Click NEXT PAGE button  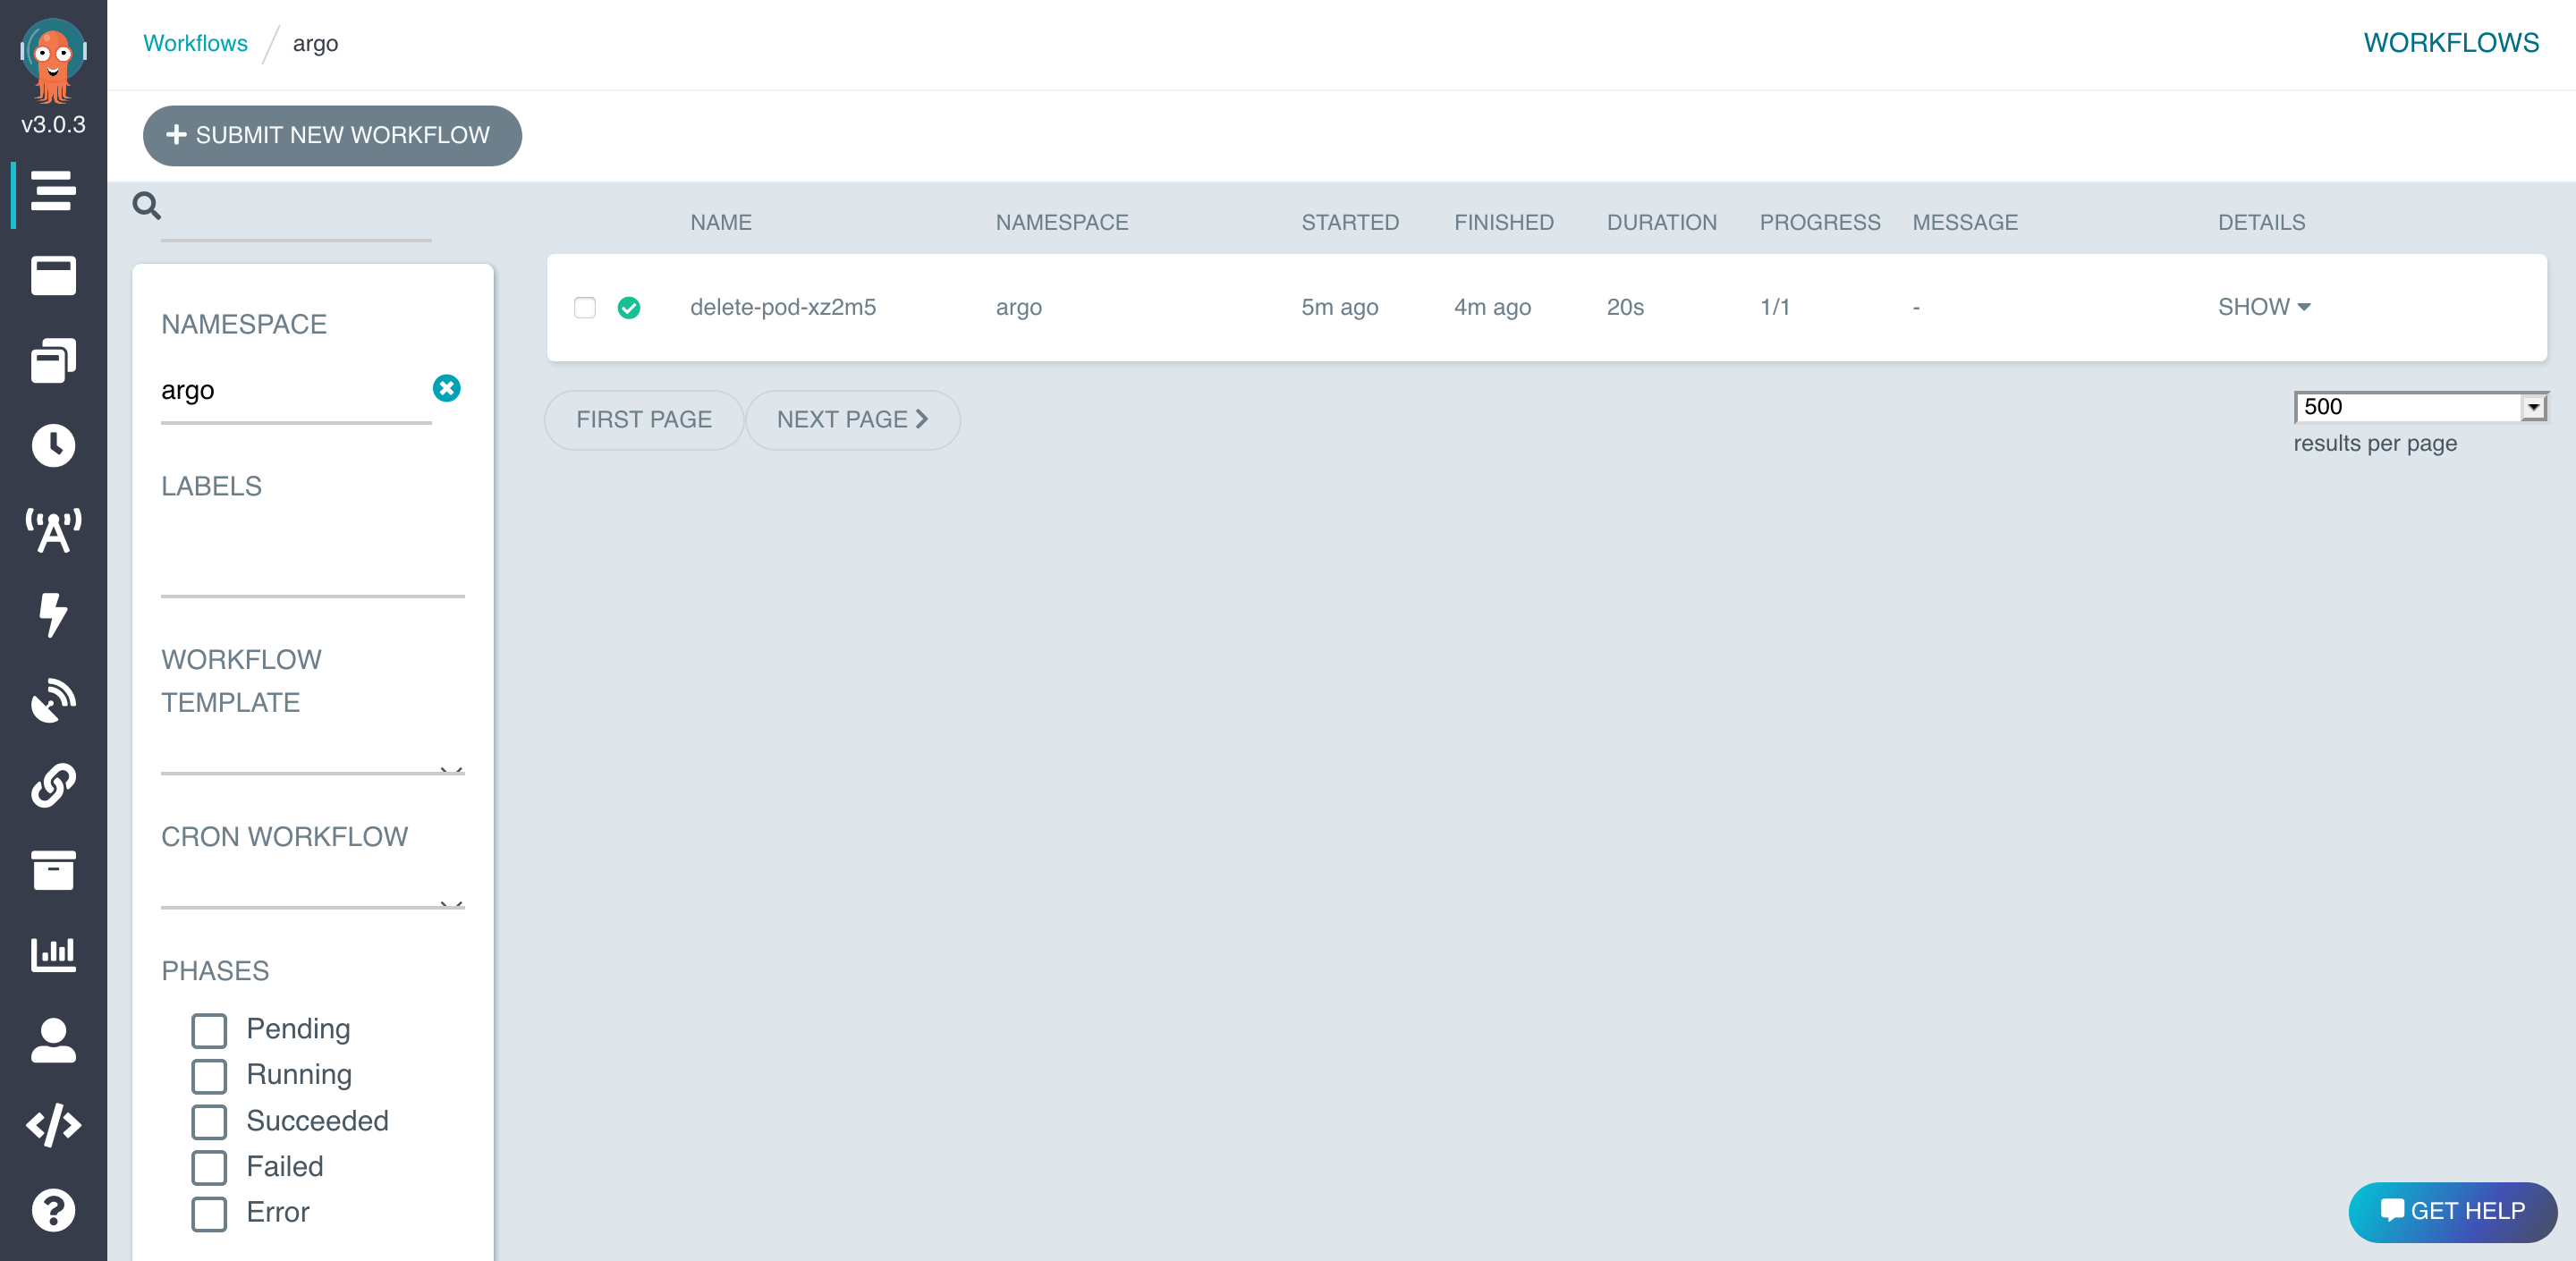click(851, 419)
